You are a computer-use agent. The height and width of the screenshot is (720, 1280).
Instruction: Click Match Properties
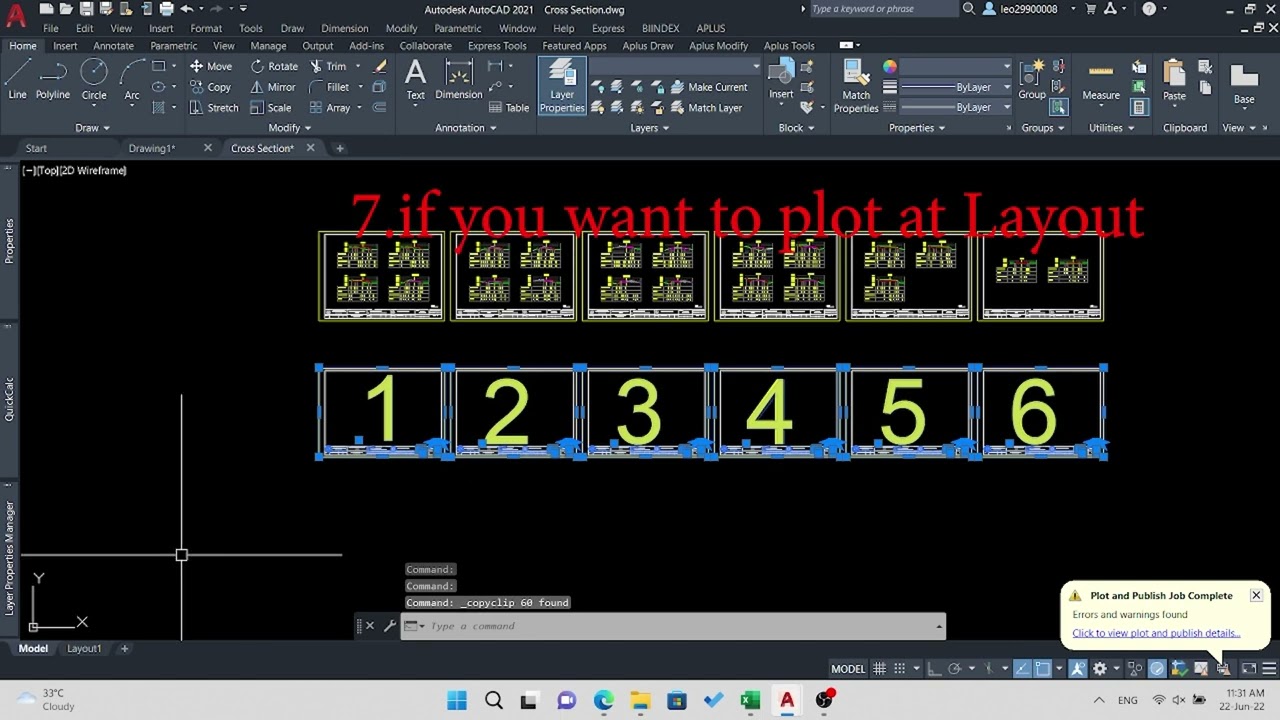tap(856, 86)
